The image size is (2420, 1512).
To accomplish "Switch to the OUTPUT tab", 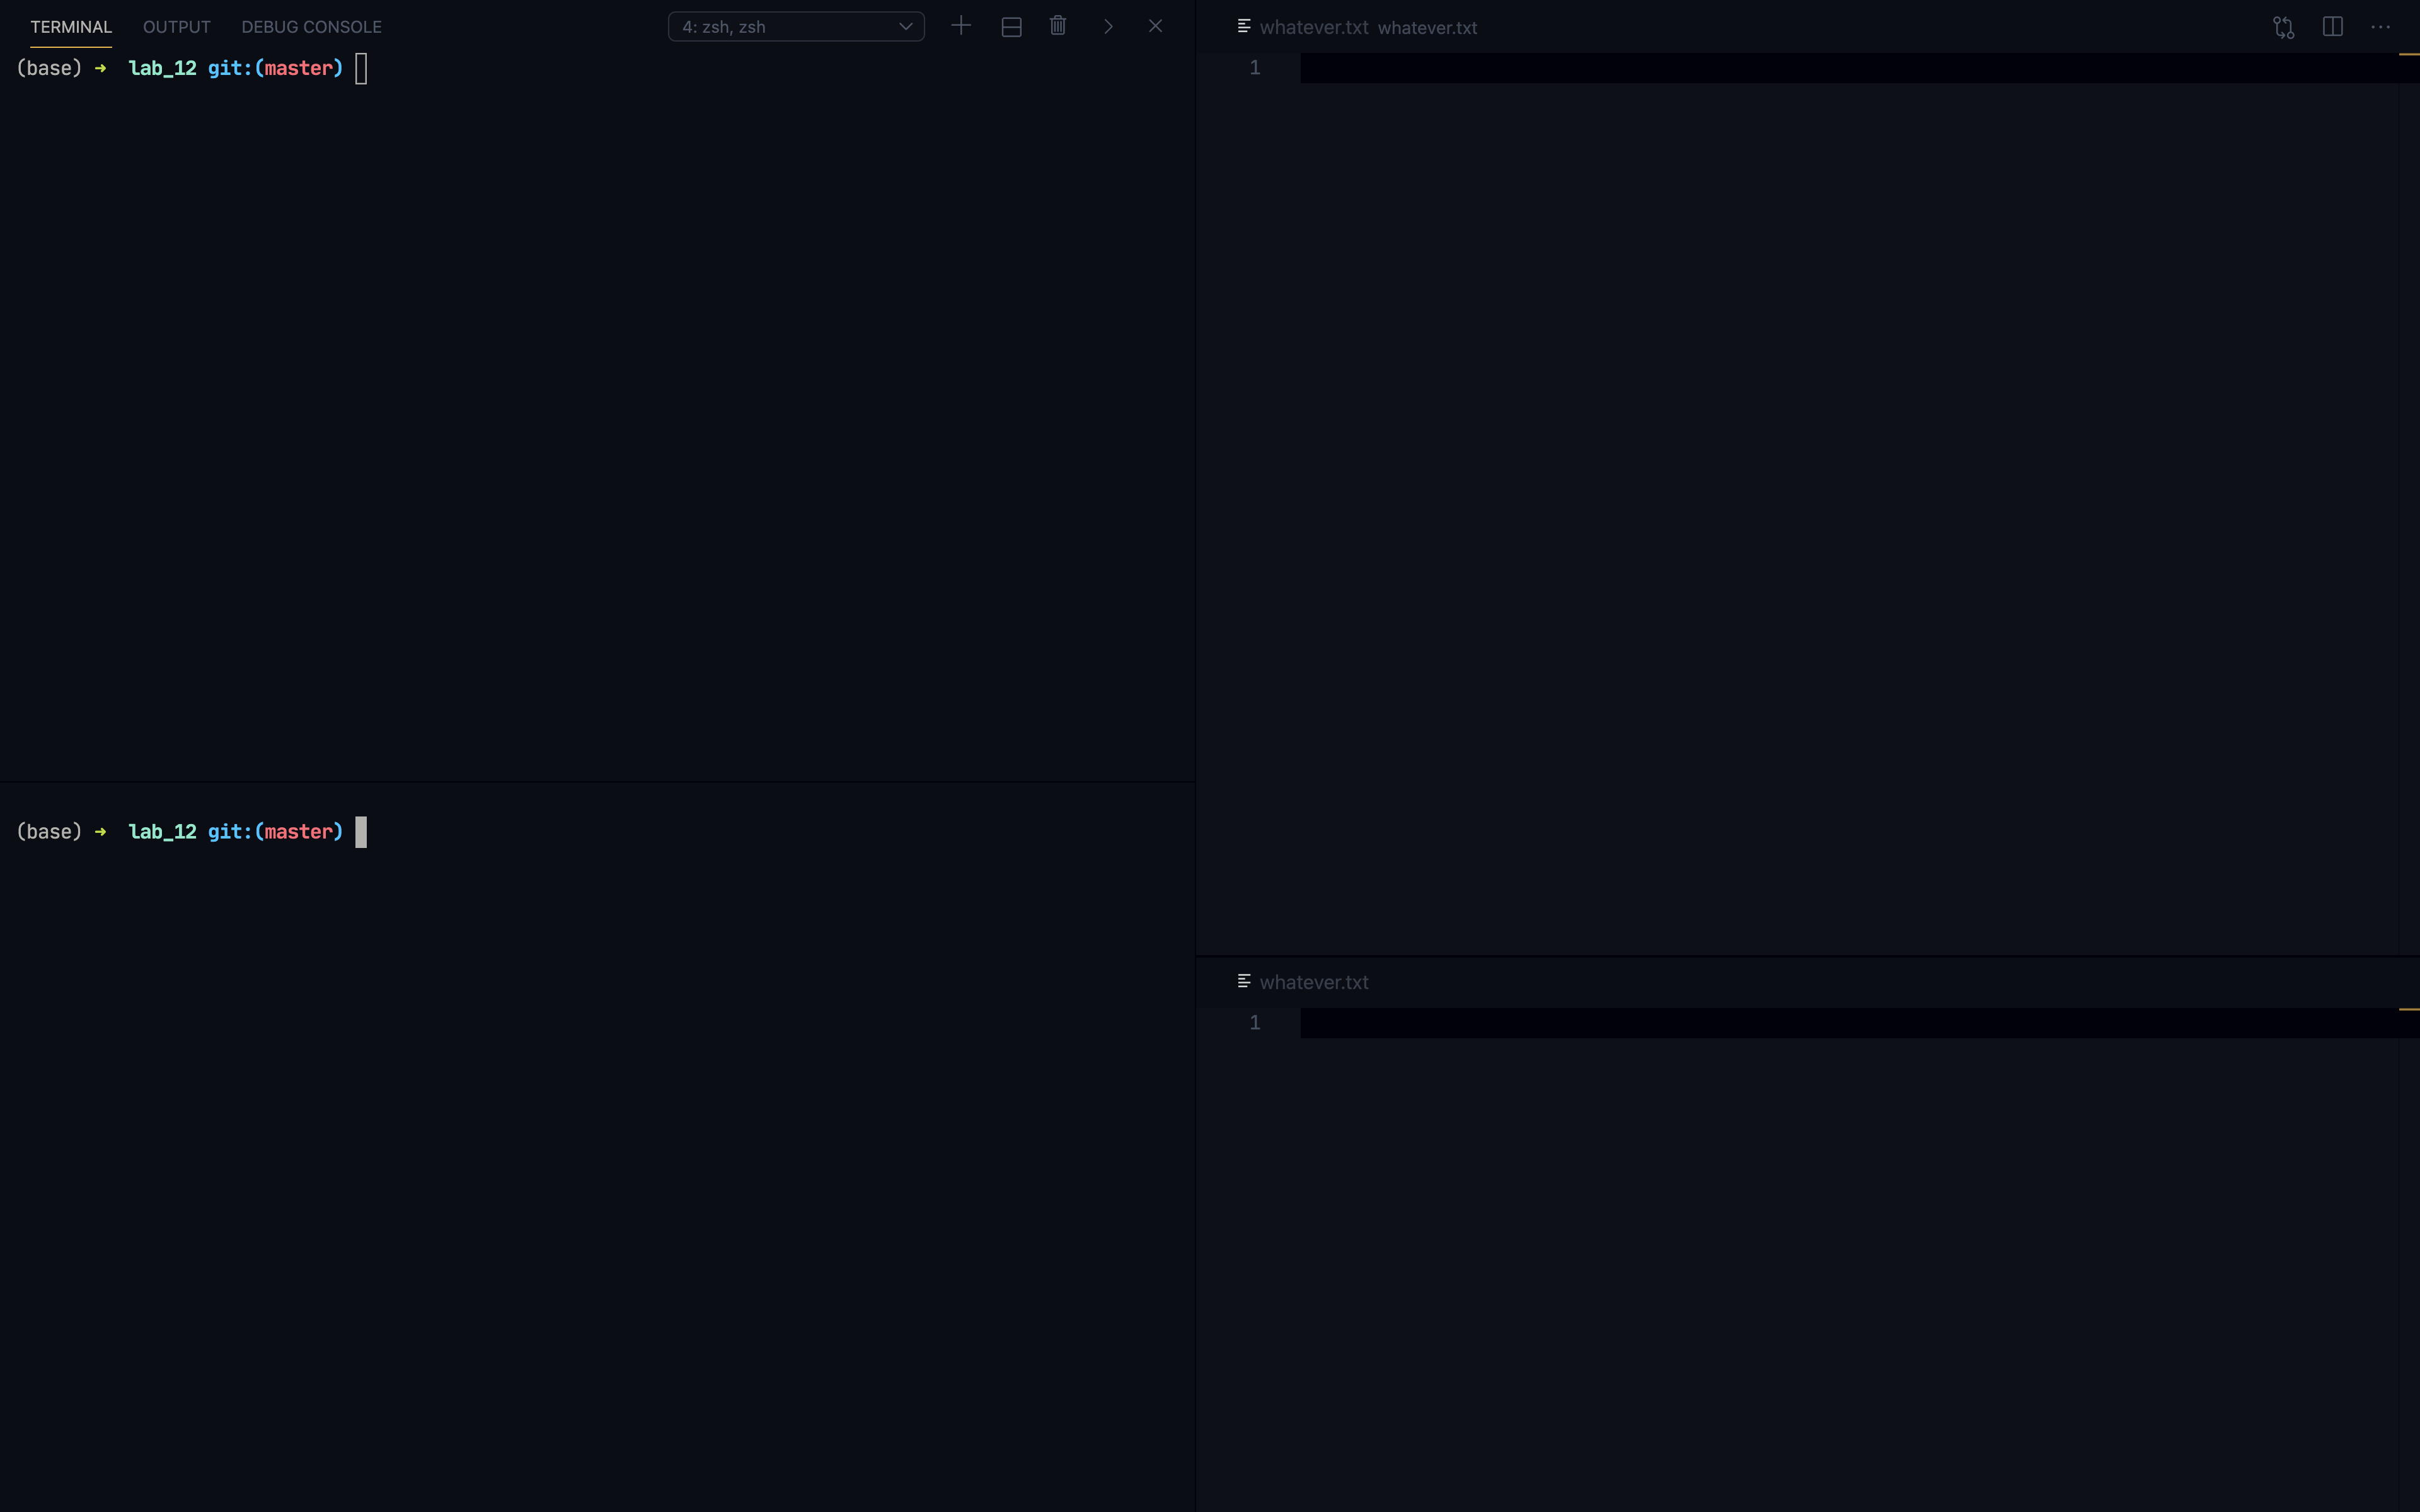I will (x=176, y=27).
